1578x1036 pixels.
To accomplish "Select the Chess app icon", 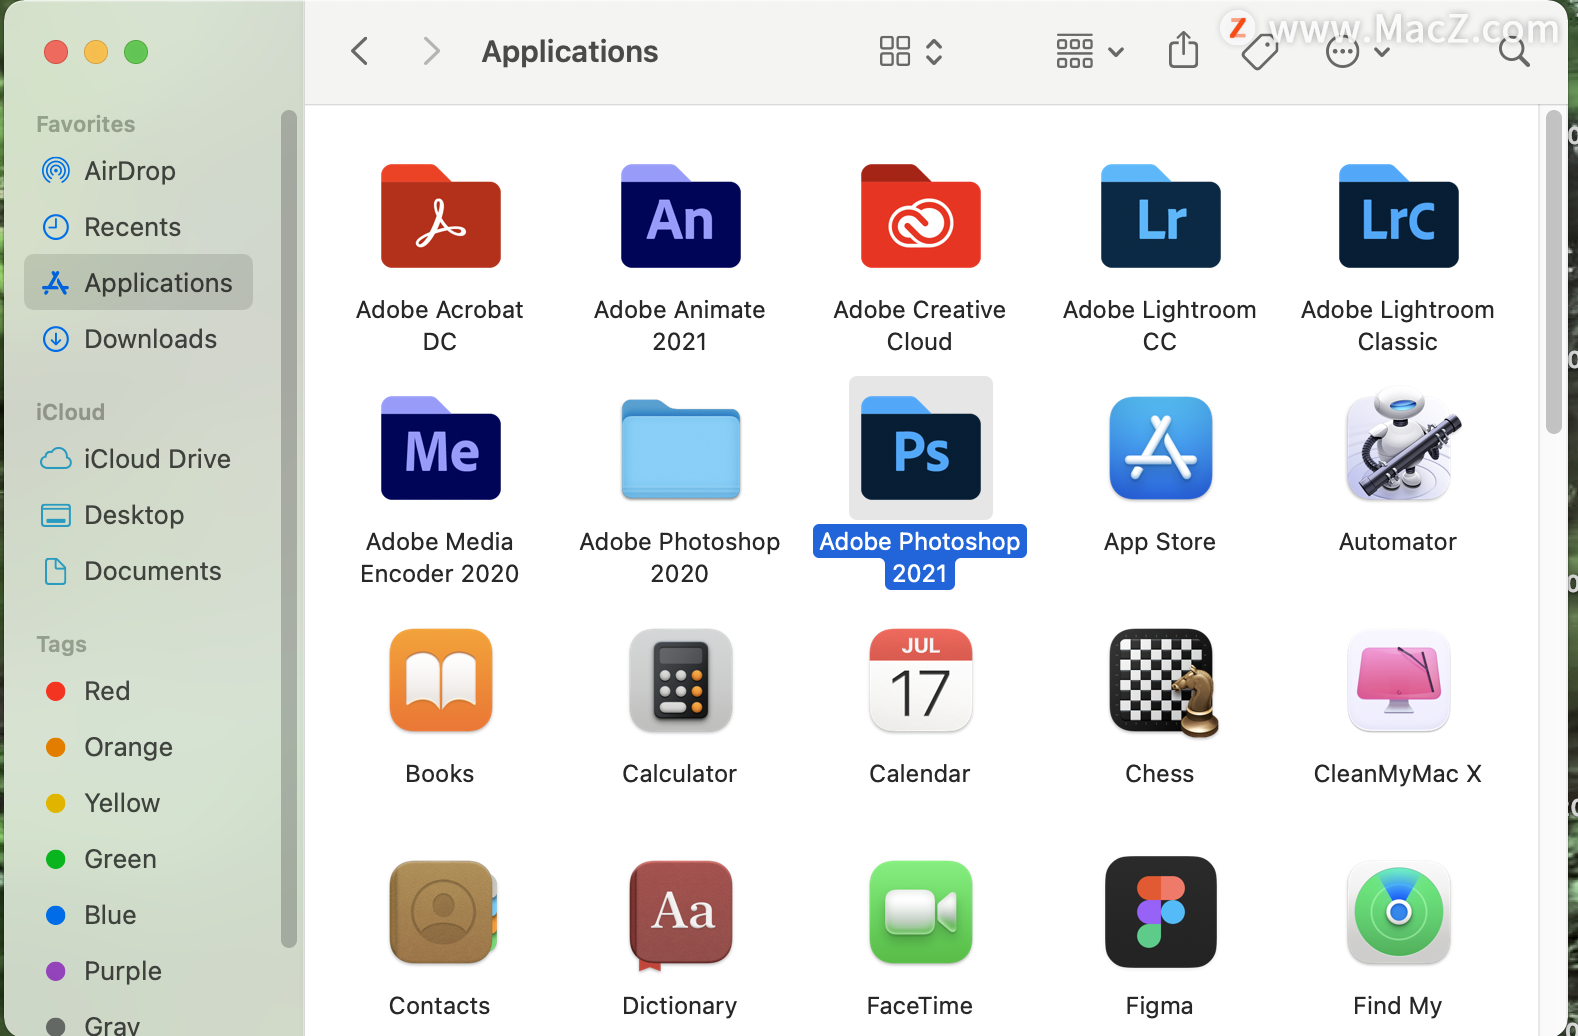I will (1163, 682).
